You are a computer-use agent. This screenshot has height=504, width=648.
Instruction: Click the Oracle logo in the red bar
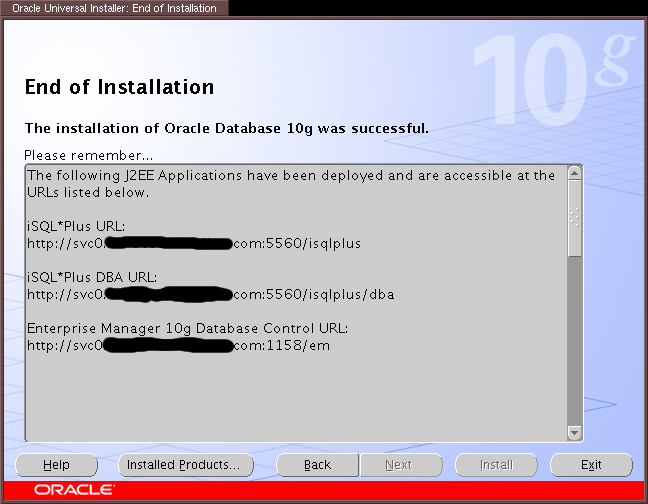(x=74, y=491)
